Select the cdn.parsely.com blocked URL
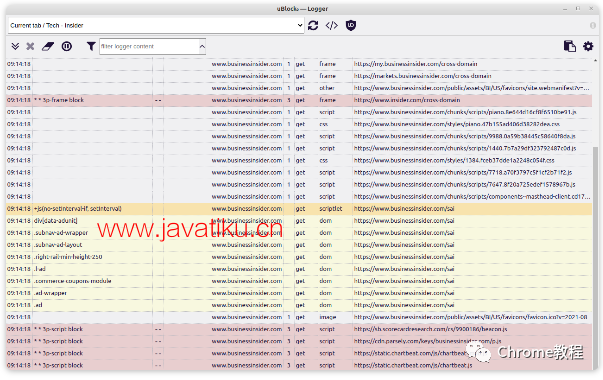This screenshot has width=603, height=380. click(427, 341)
